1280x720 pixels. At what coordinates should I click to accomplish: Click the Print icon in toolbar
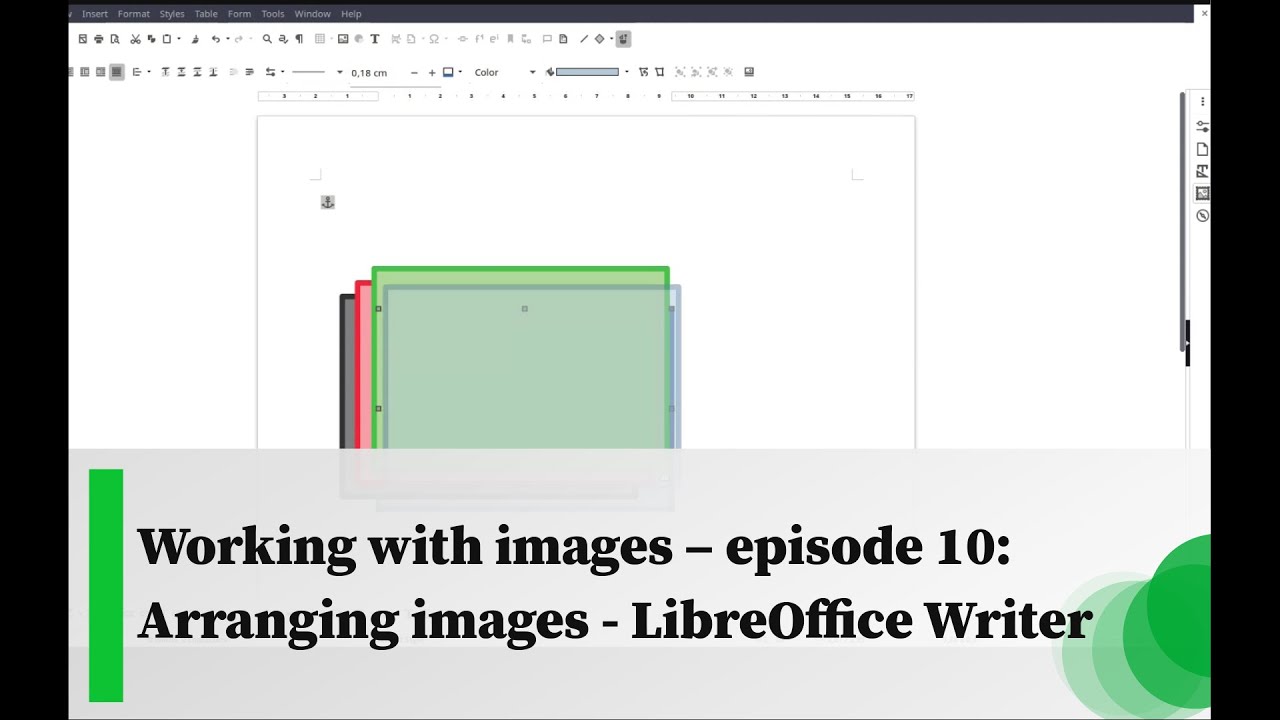(98, 39)
